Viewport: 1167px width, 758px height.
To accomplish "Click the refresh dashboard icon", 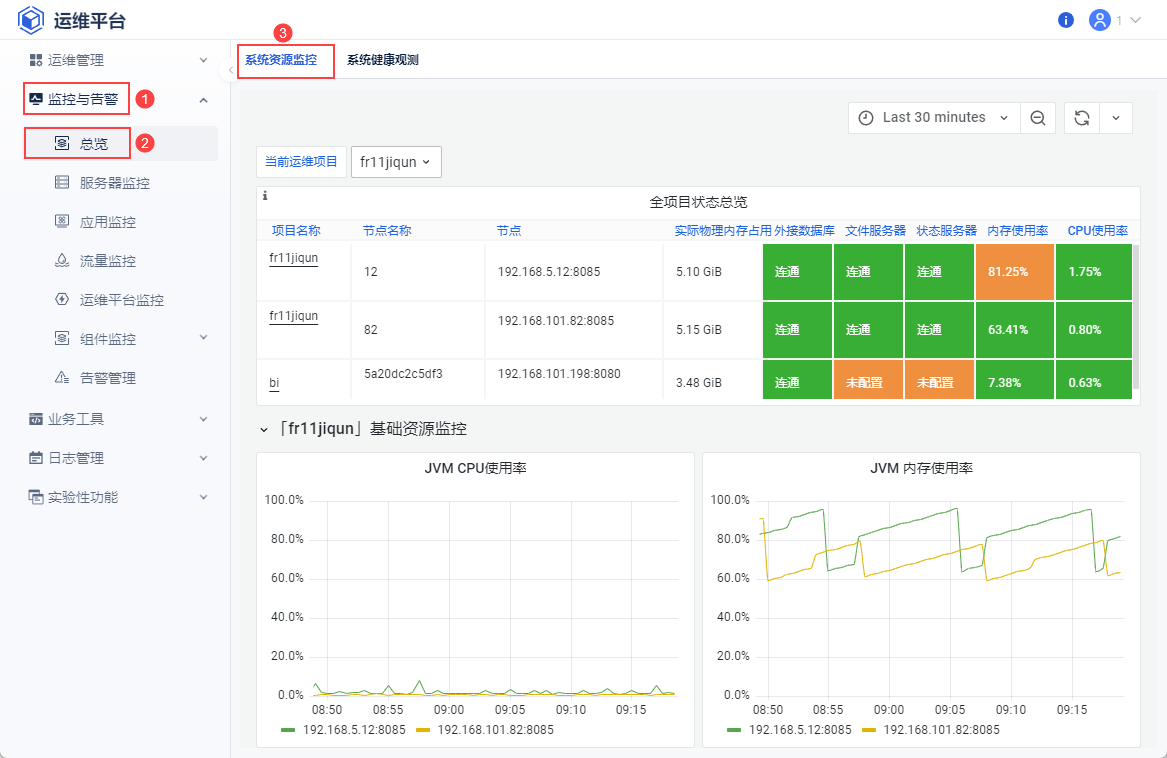I will tap(1081, 118).
